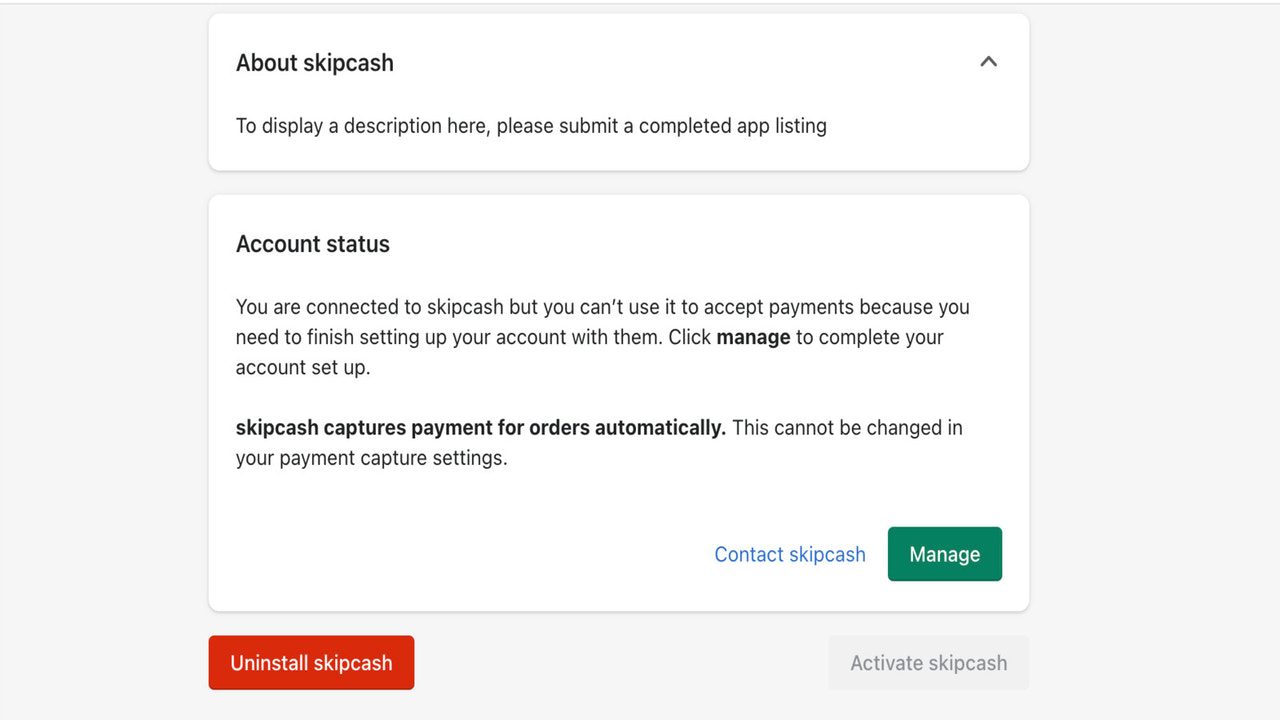Viewport: 1280px width, 720px height.
Task: Collapse the About skipcash section chevron
Action: coord(988,62)
